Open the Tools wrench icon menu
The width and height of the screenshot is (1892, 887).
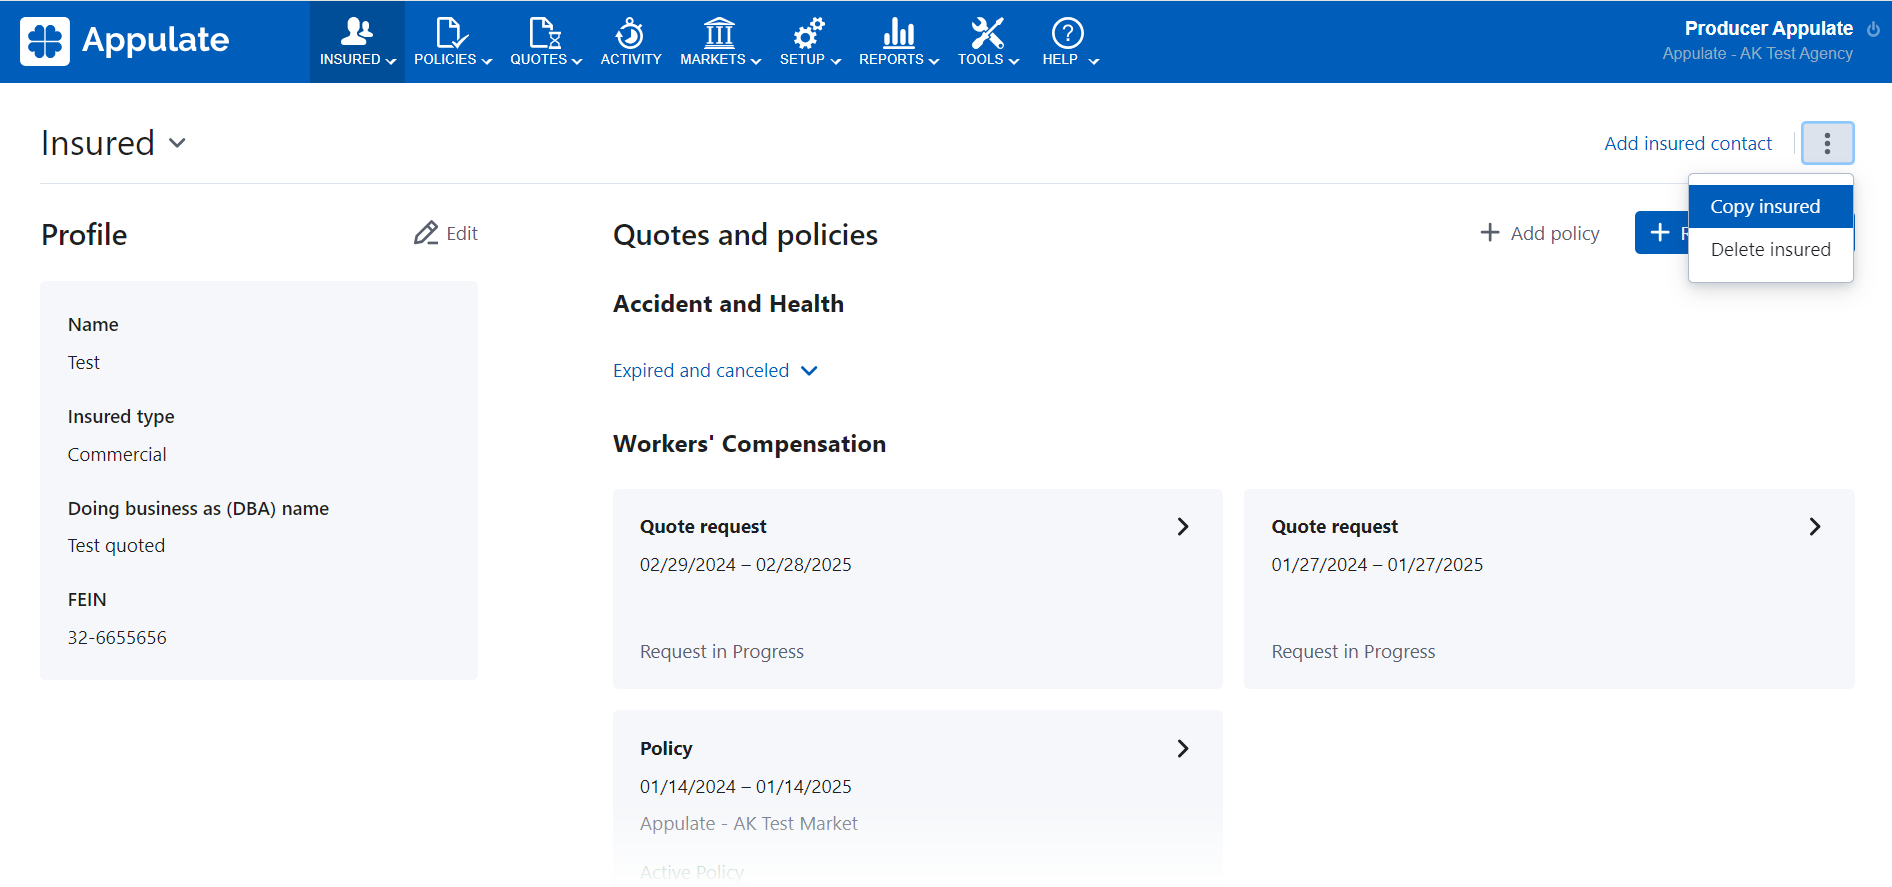point(987,33)
